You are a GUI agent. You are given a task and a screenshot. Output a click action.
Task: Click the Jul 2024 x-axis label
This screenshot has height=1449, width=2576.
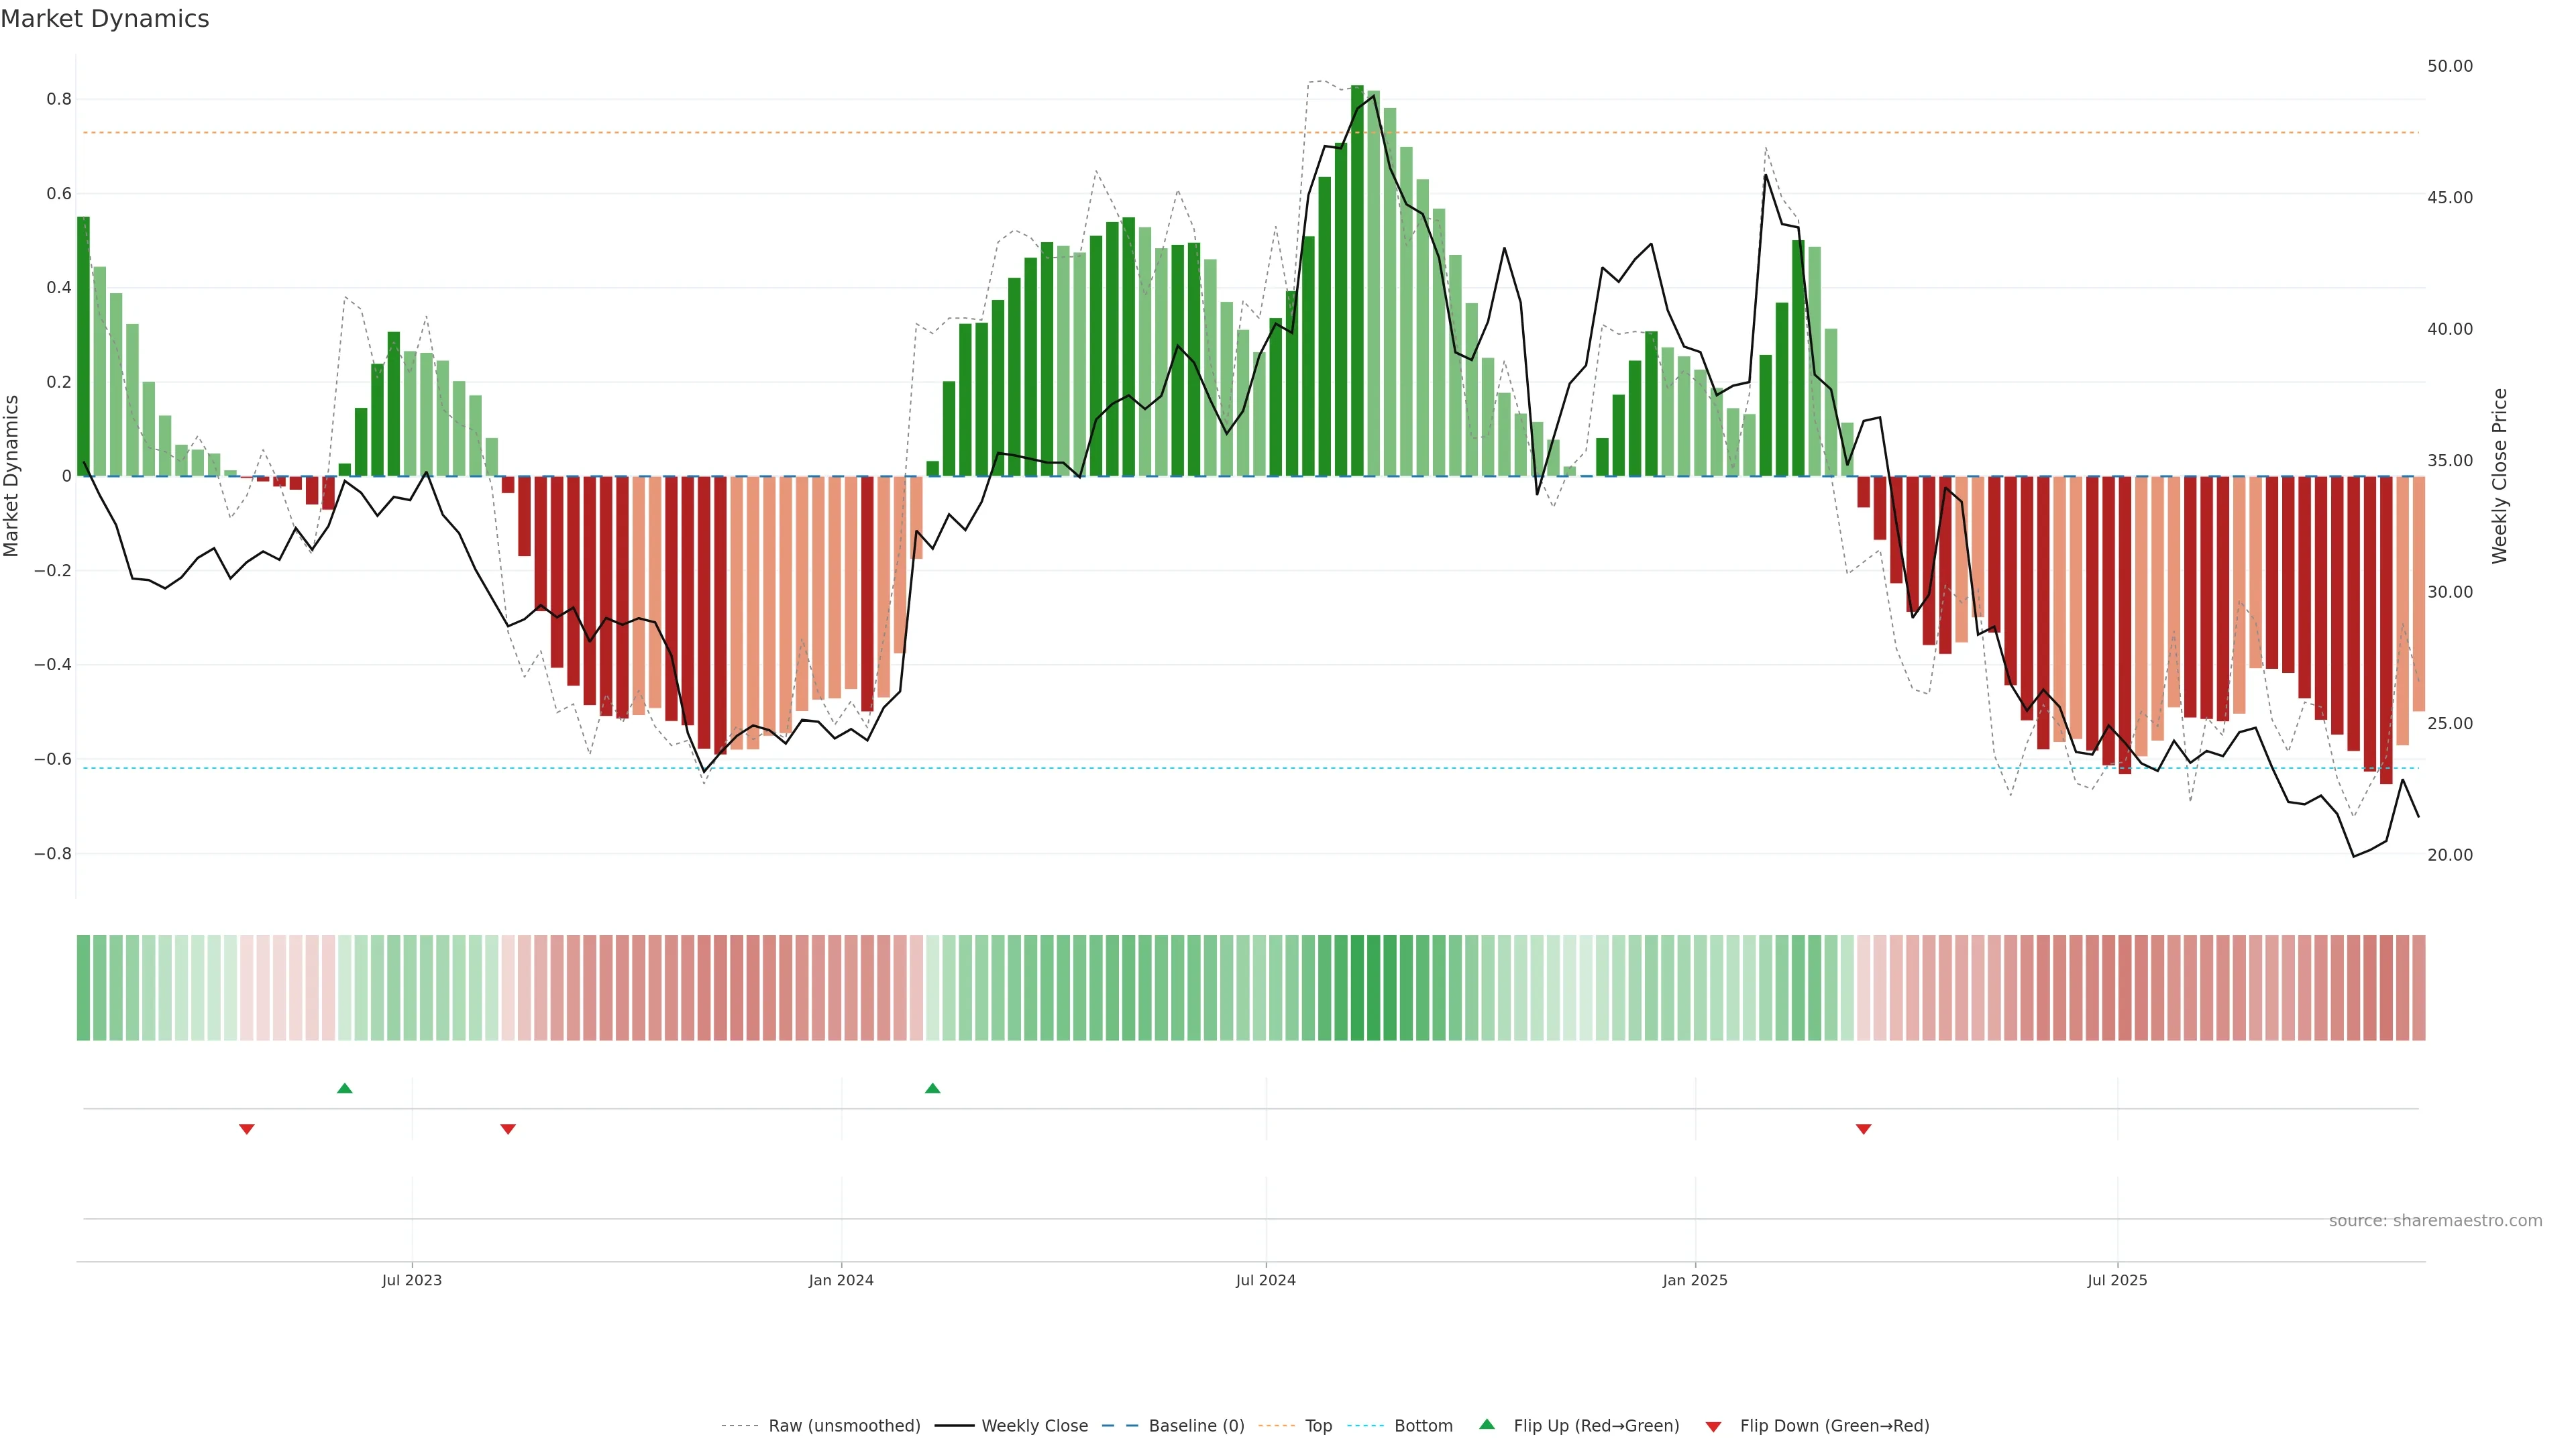click(1265, 1280)
